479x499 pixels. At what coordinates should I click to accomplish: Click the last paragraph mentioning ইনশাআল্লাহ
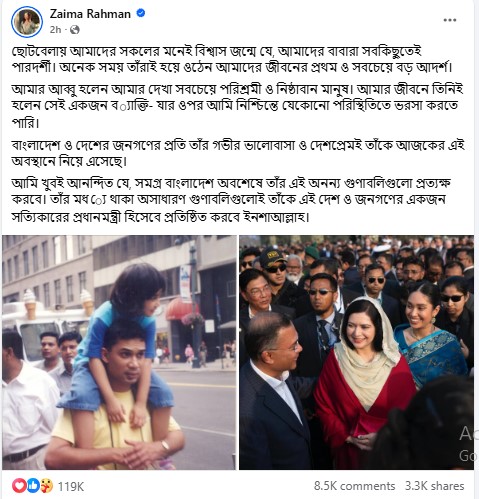(x=231, y=200)
